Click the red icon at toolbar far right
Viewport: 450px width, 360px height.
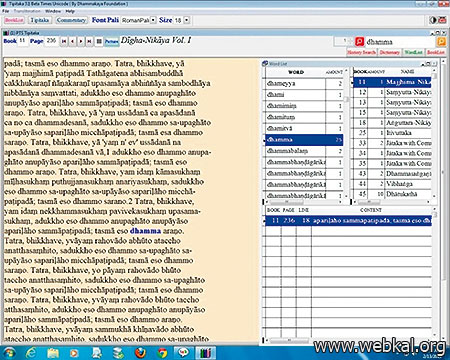442,20
